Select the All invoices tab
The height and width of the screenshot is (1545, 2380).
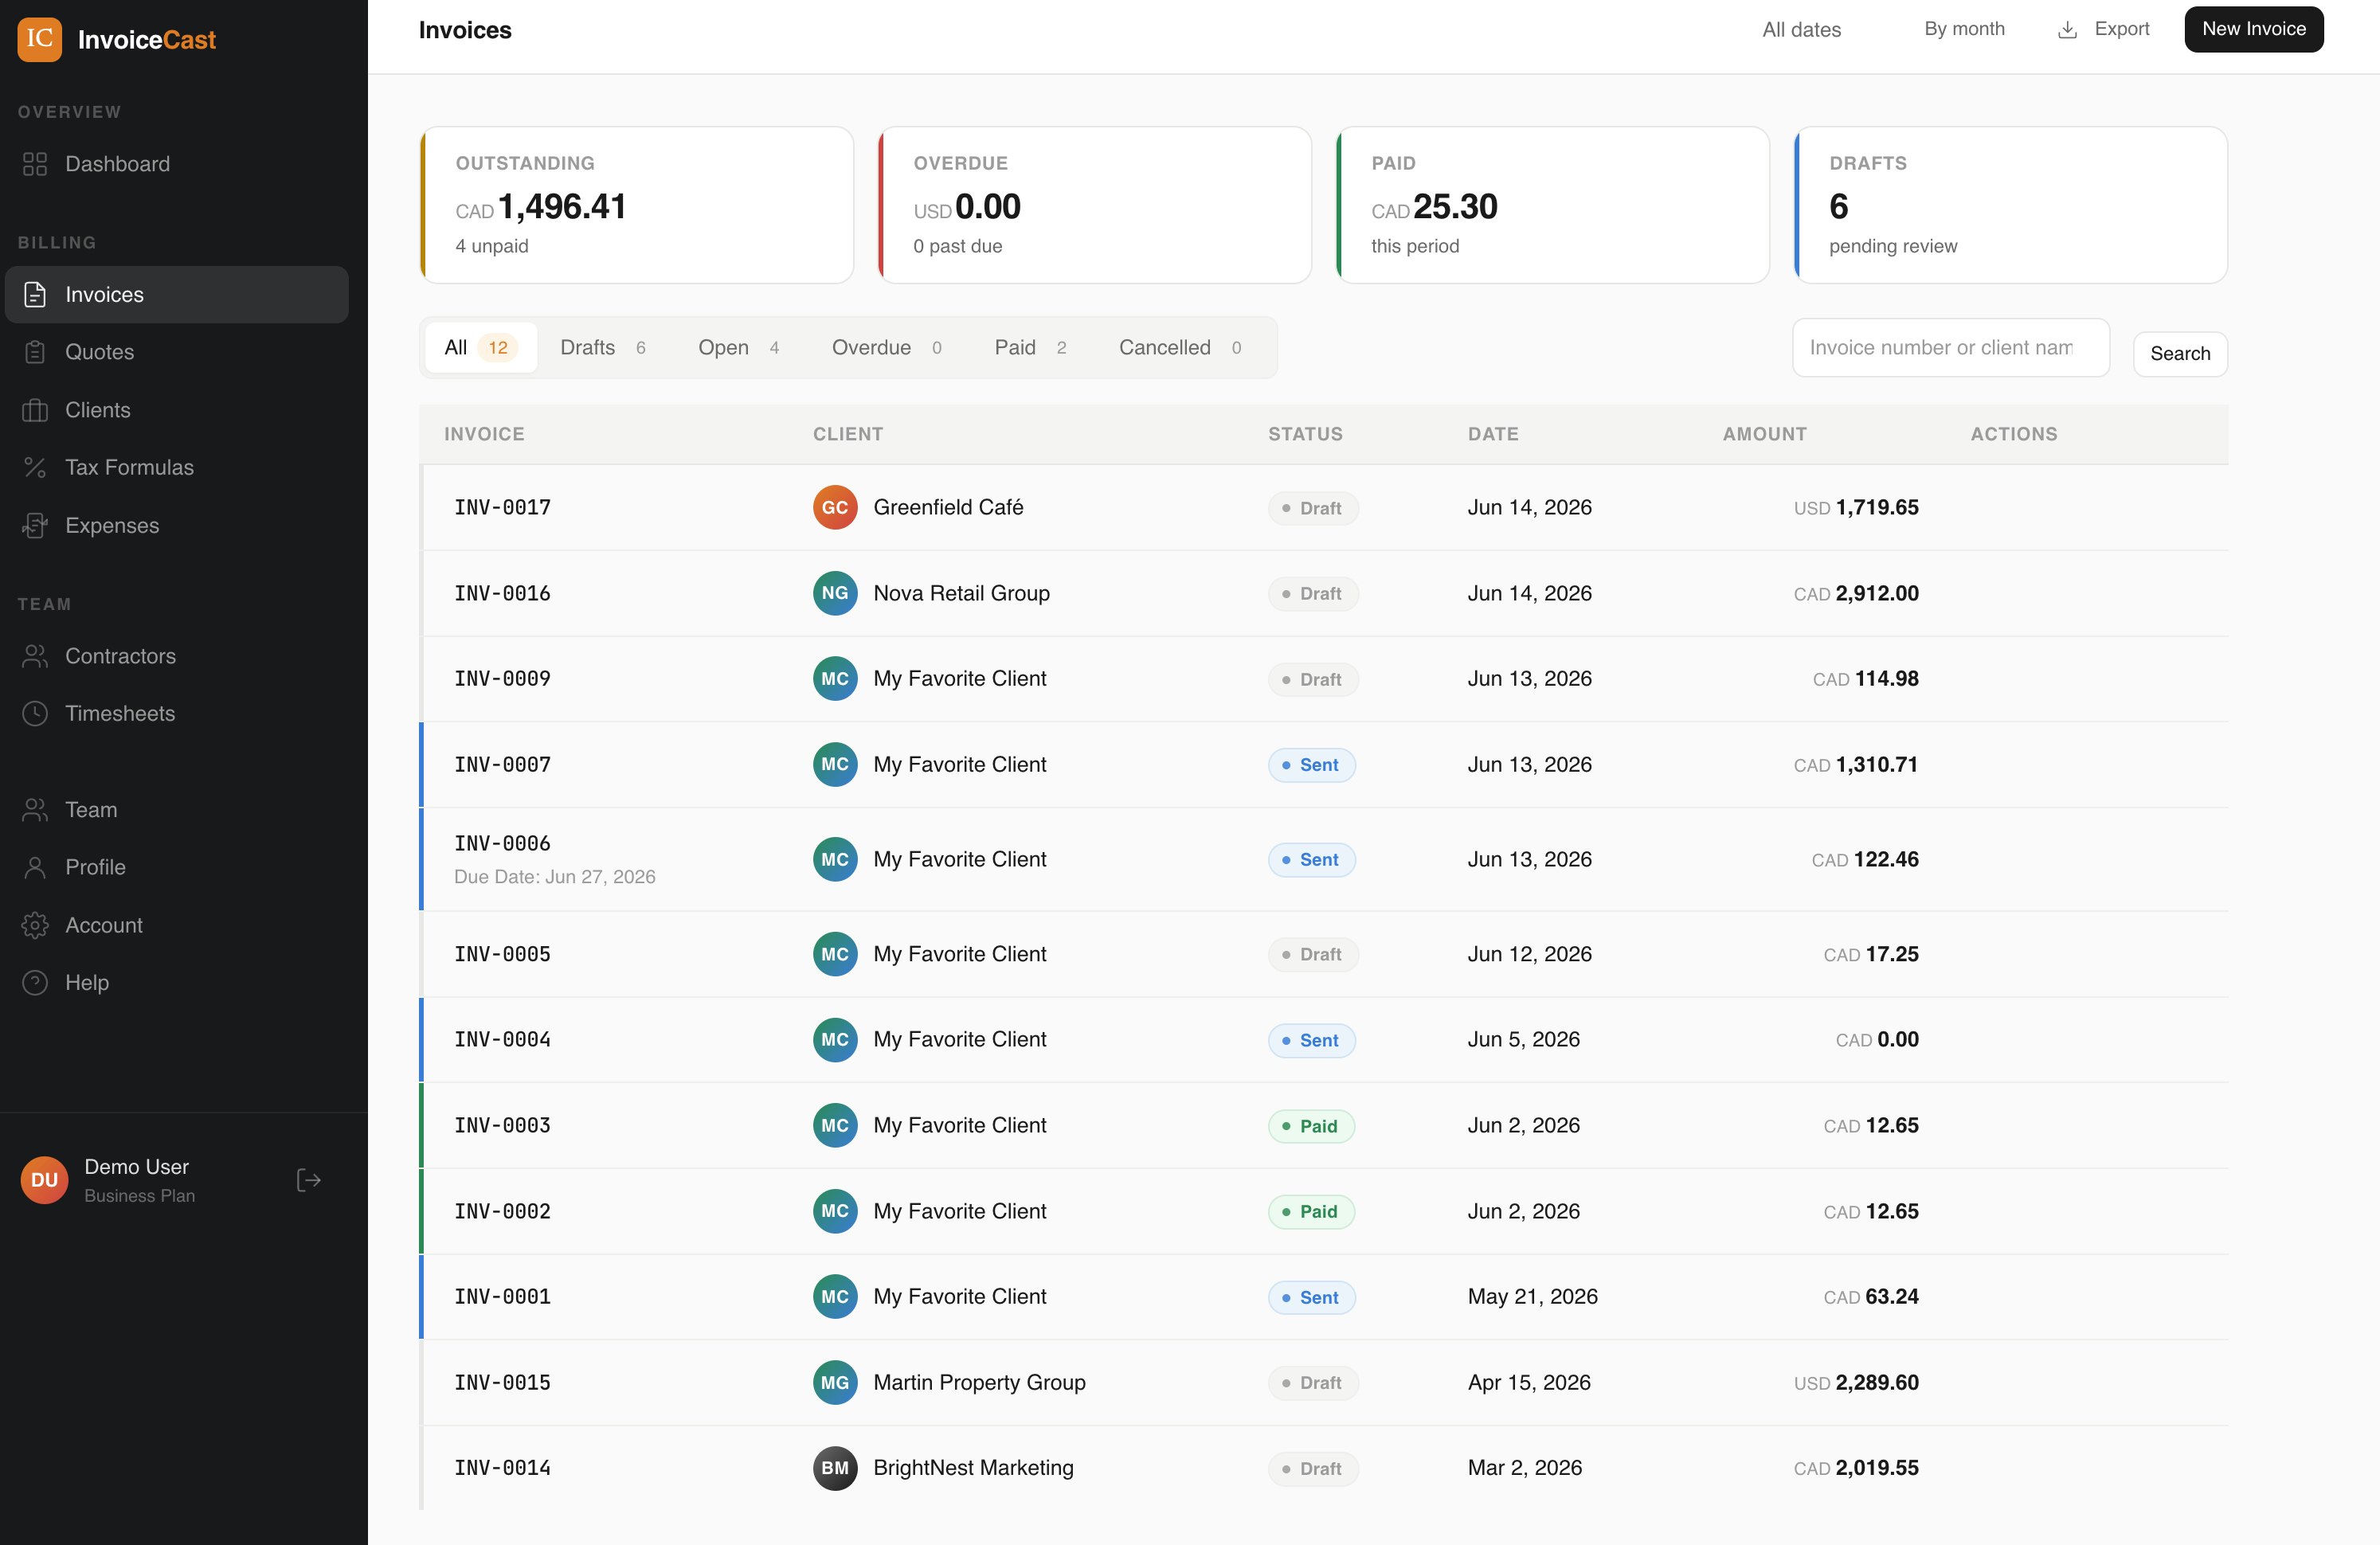pyautogui.click(x=481, y=347)
